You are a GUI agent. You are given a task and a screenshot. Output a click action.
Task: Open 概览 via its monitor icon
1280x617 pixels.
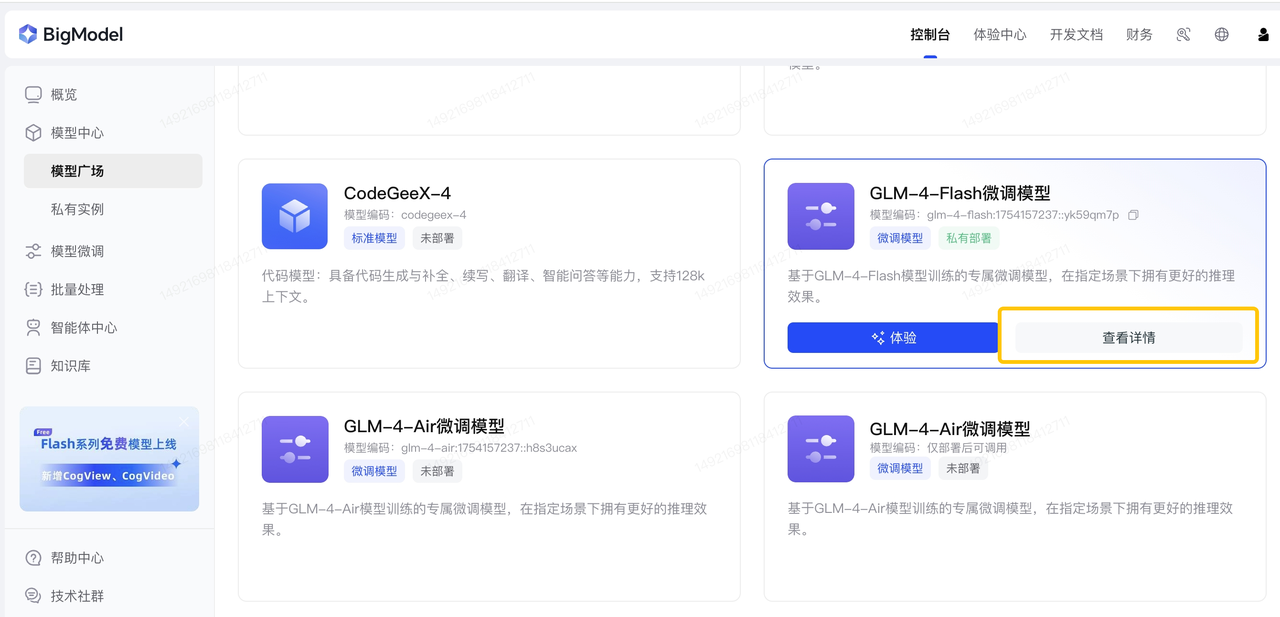point(33,94)
